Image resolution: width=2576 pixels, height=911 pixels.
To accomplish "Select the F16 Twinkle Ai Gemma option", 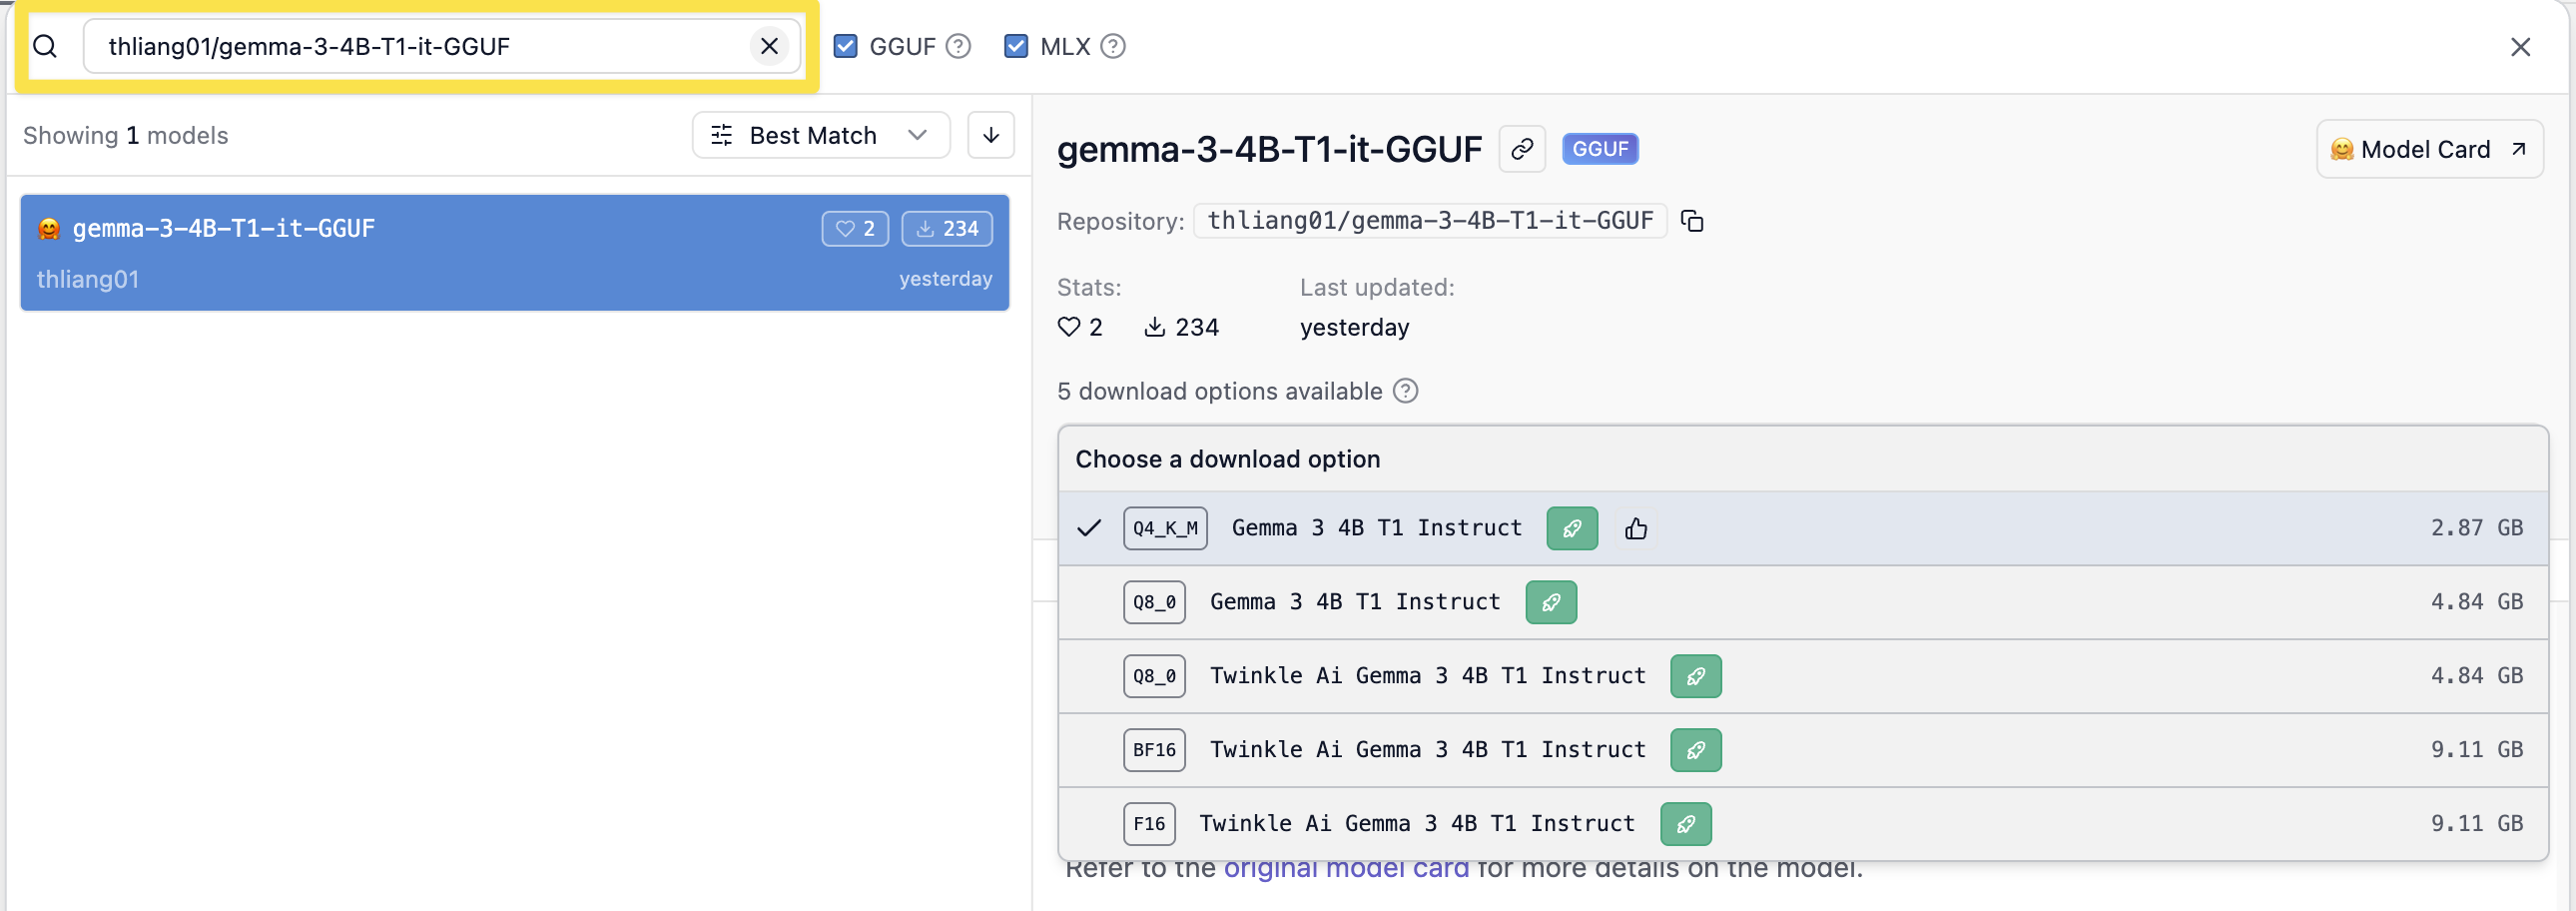I will pyautogui.click(x=1802, y=824).
